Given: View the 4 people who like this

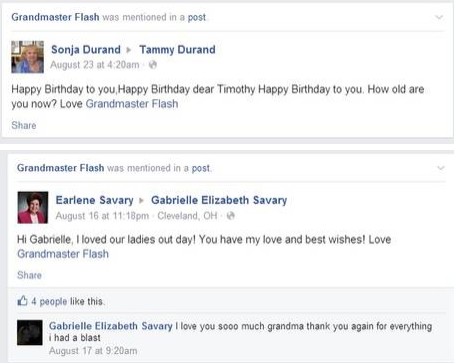Looking at the screenshot, I should [x=49, y=301].
